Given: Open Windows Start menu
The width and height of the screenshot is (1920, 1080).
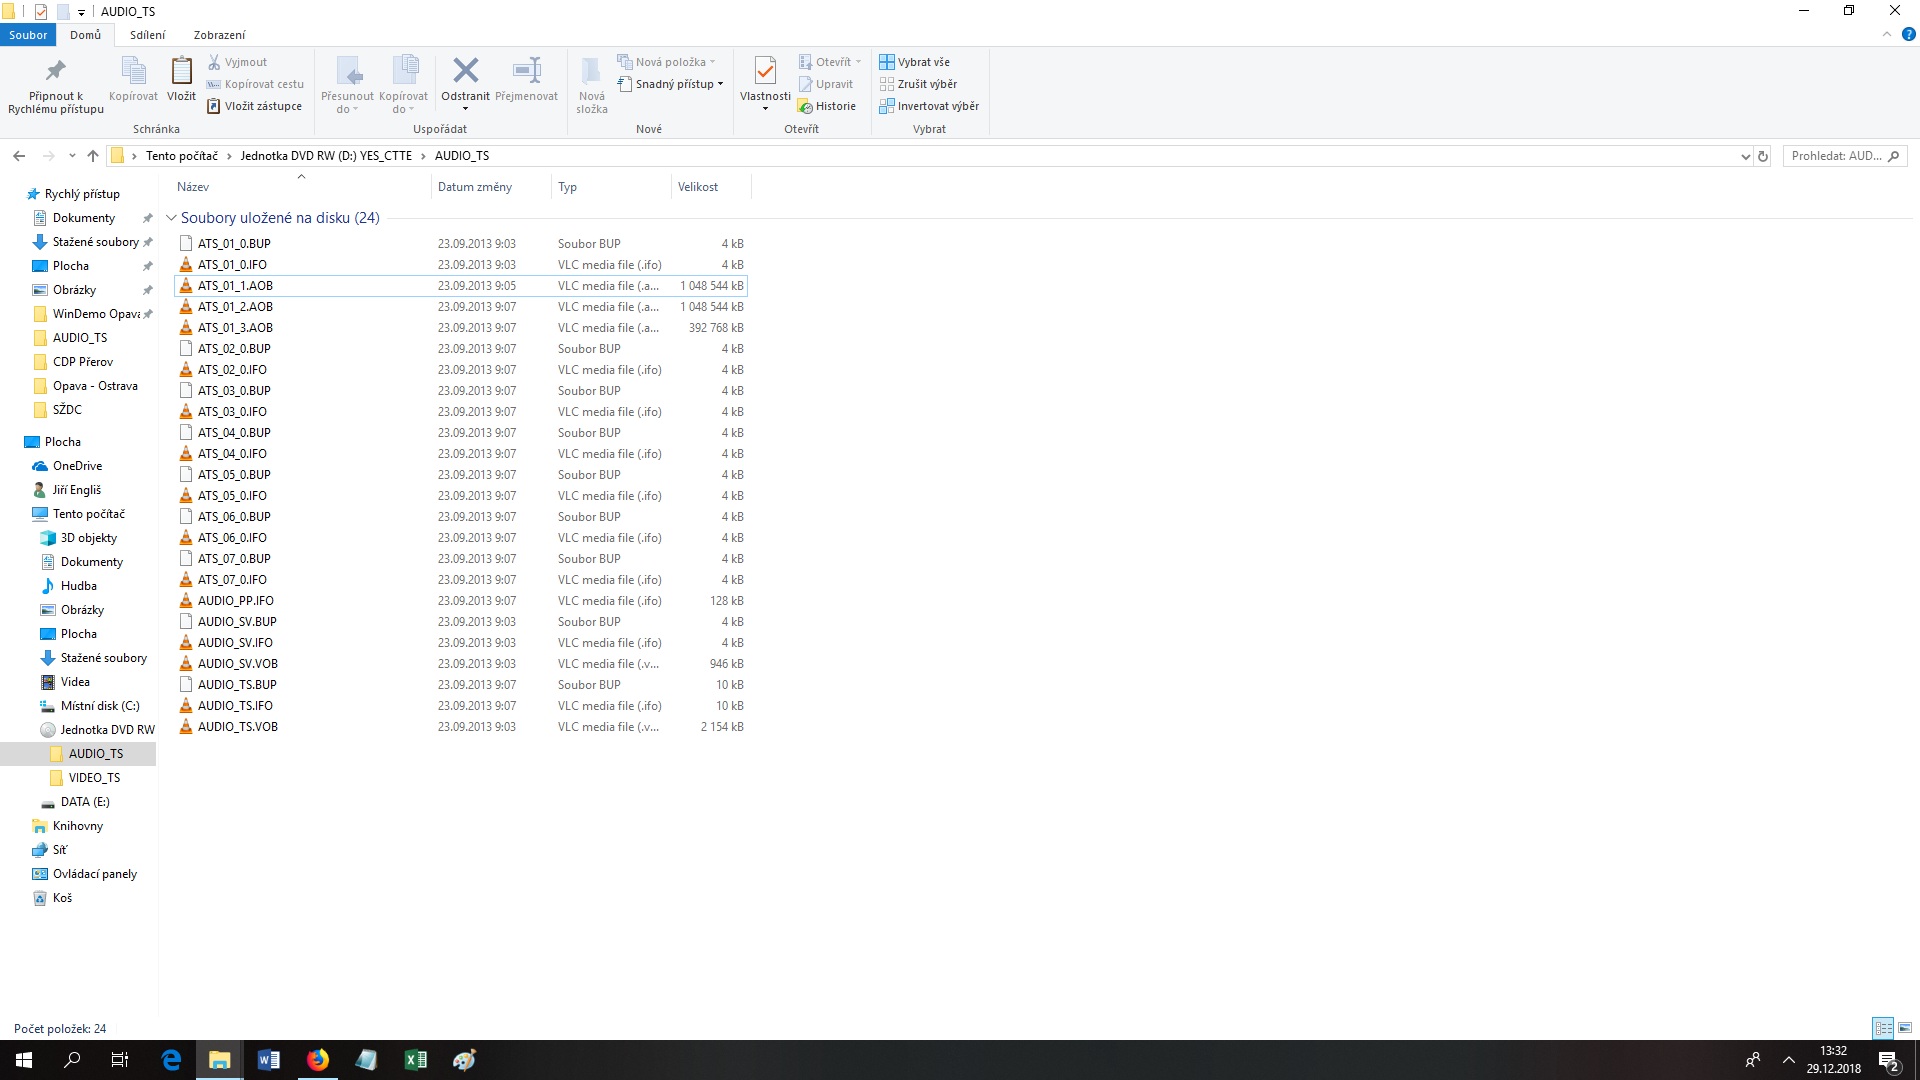Looking at the screenshot, I should [24, 1060].
